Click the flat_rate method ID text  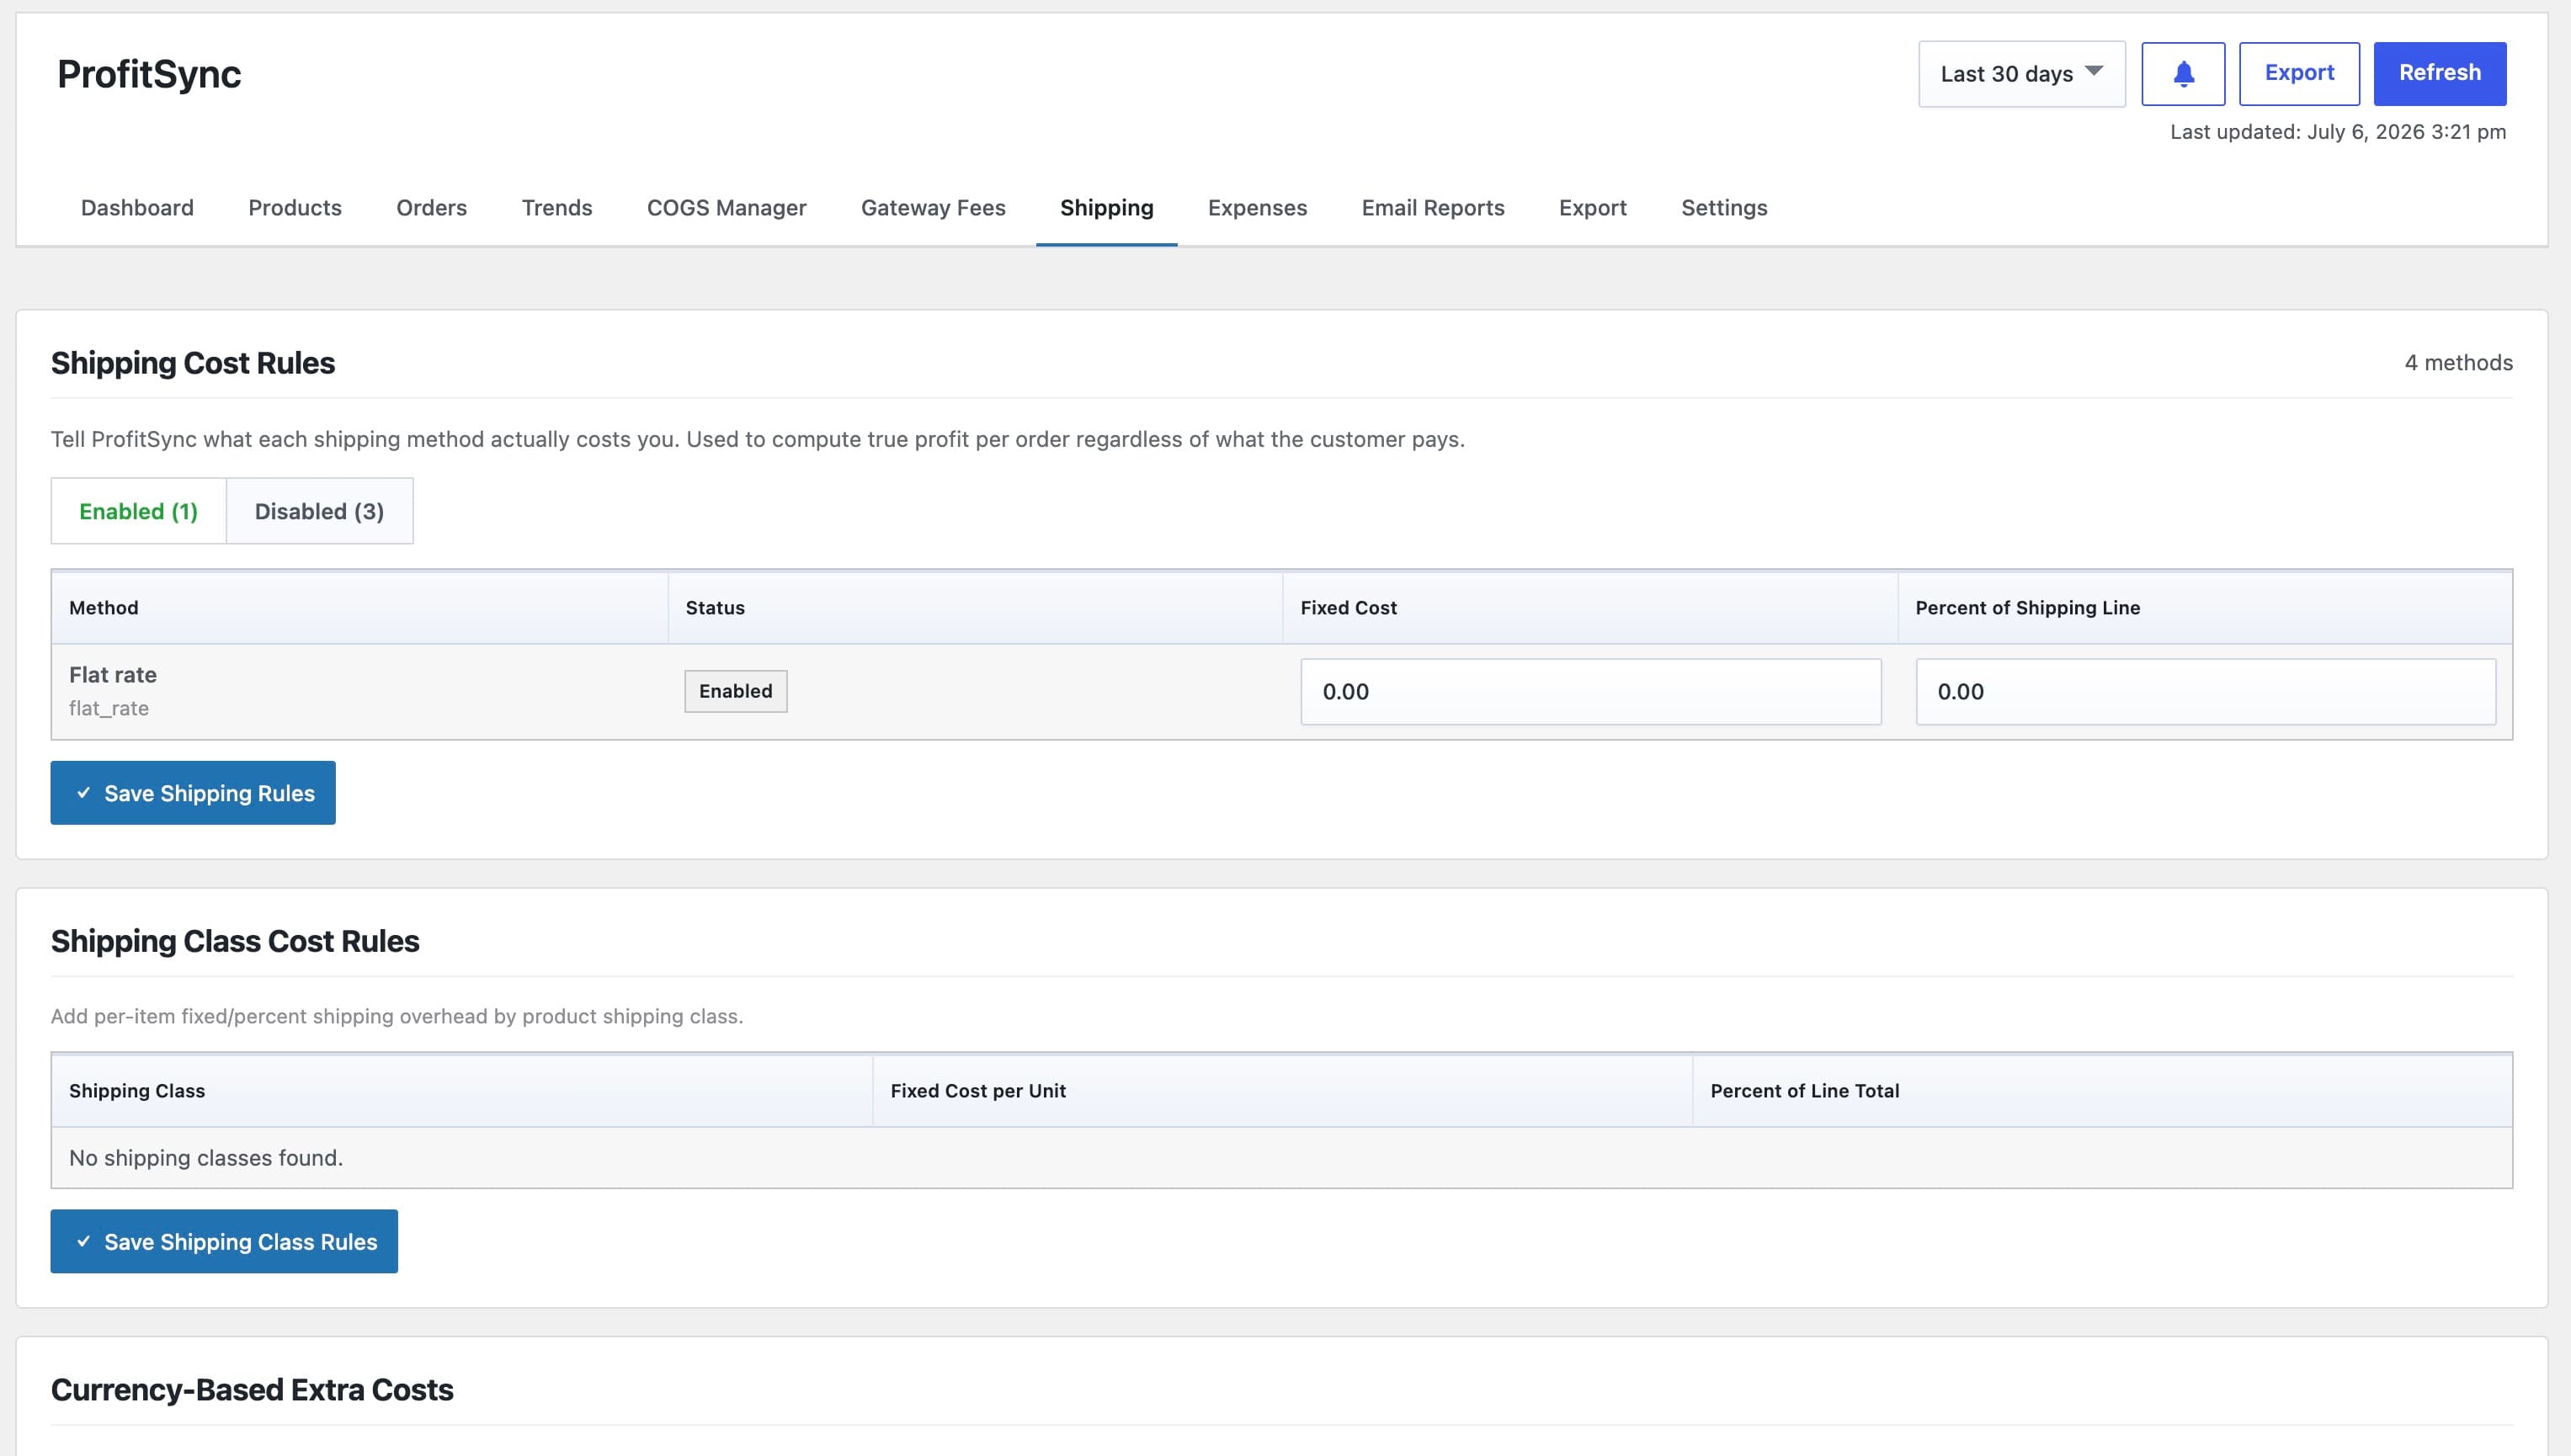click(x=109, y=708)
